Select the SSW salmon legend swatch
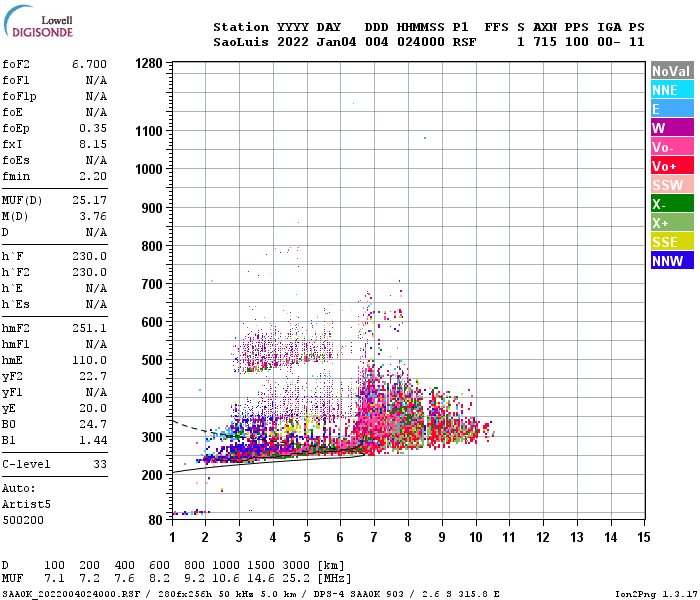Screen dimensions: 700x600 672,185
